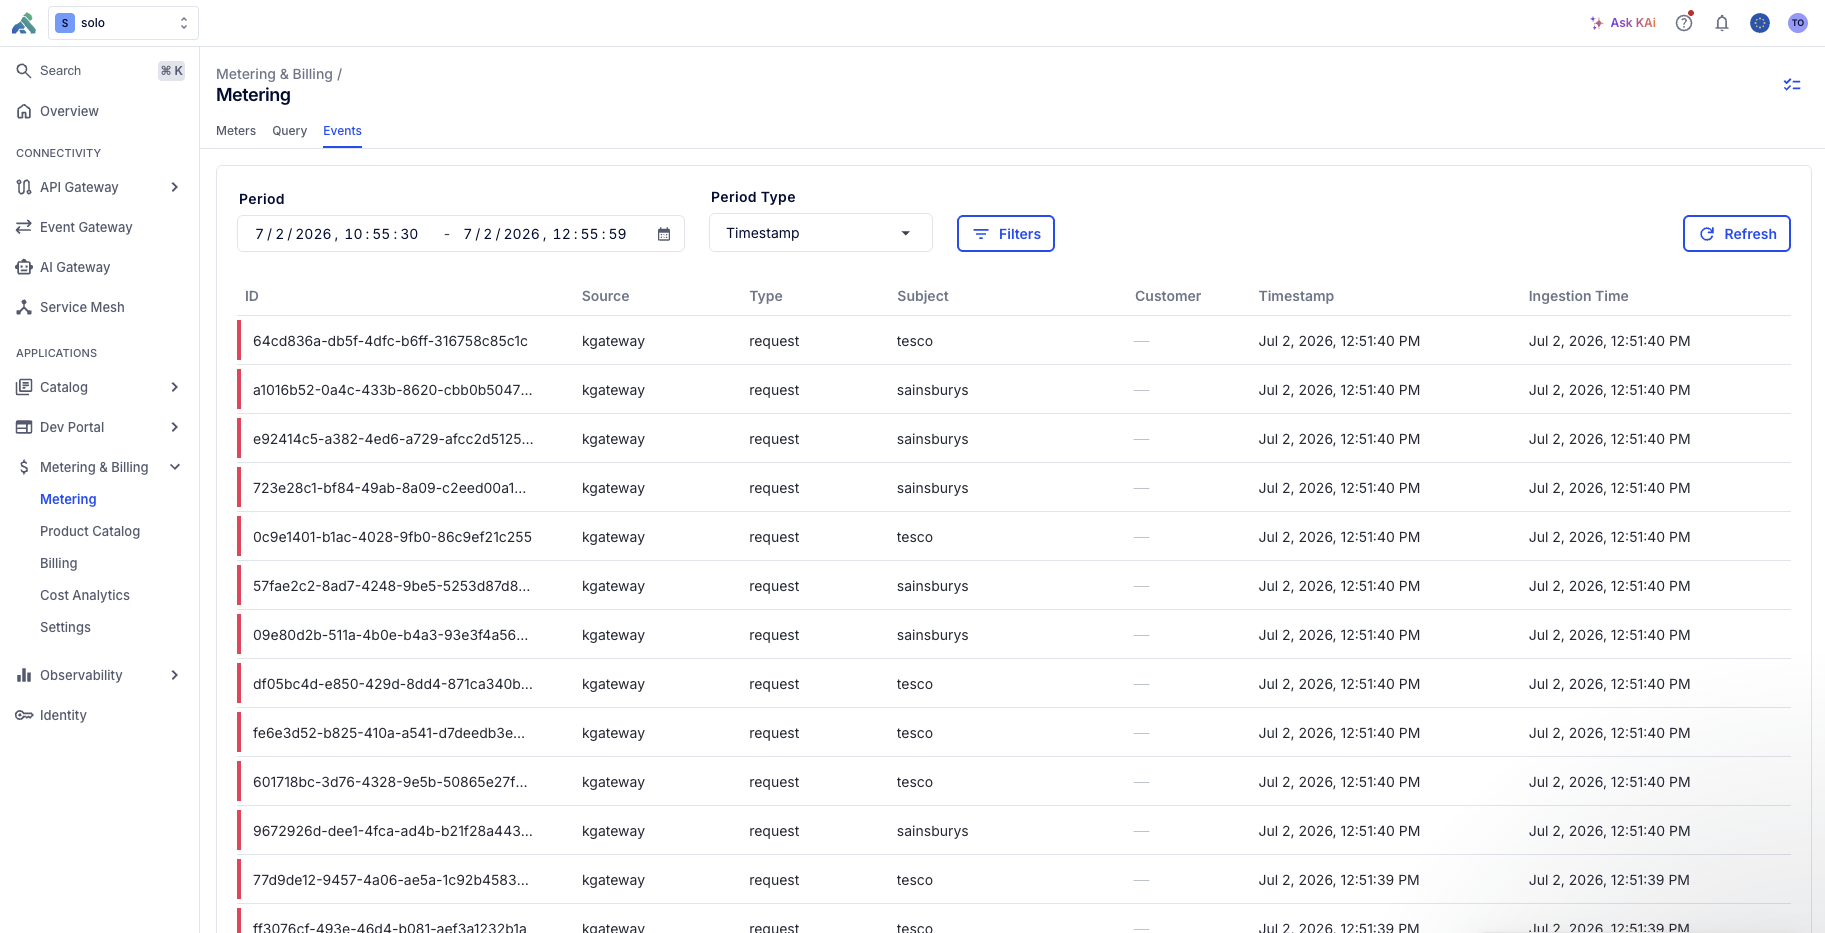
Task: Click the Source column header
Action: 605,296
